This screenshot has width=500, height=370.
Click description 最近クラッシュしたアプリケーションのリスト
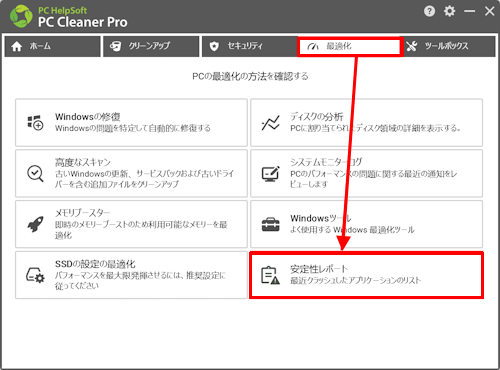tap(355, 281)
